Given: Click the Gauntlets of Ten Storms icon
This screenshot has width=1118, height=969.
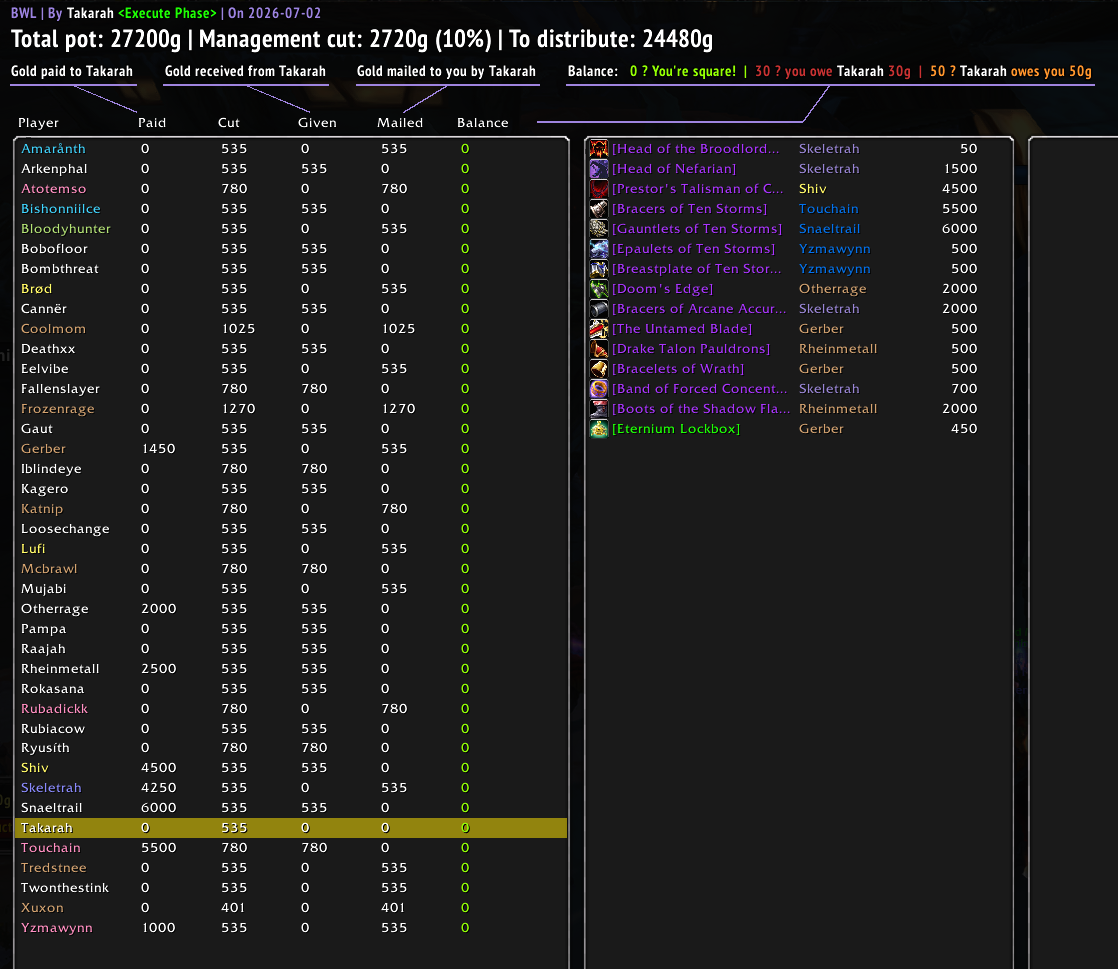Looking at the screenshot, I should (x=599, y=228).
